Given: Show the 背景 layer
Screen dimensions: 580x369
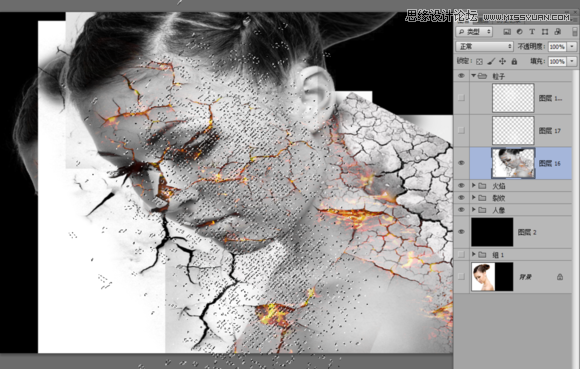Looking at the screenshot, I should (x=461, y=277).
